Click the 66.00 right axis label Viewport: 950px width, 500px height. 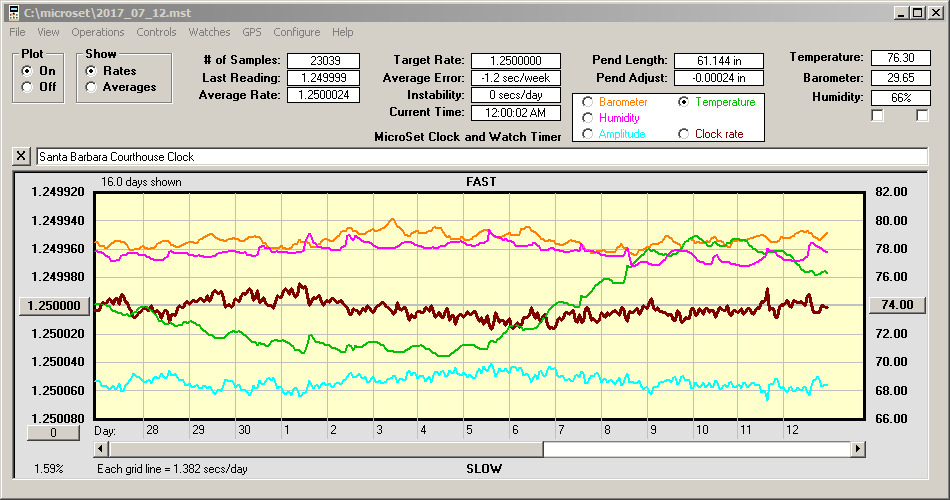coord(891,419)
